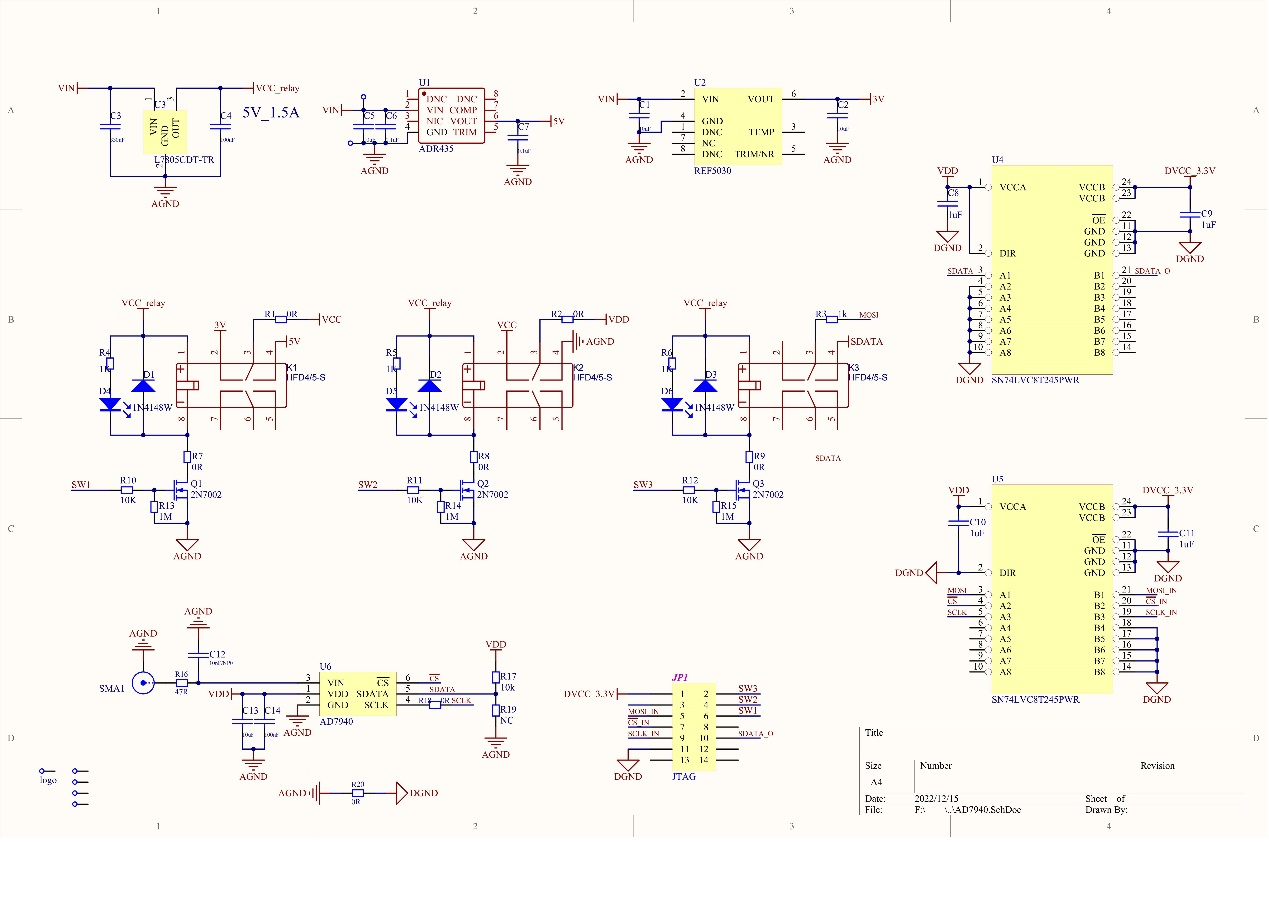Select the L7805CDT-TR voltage regulator symbol
Screen dimensions: 1269x898
[165, 128]
